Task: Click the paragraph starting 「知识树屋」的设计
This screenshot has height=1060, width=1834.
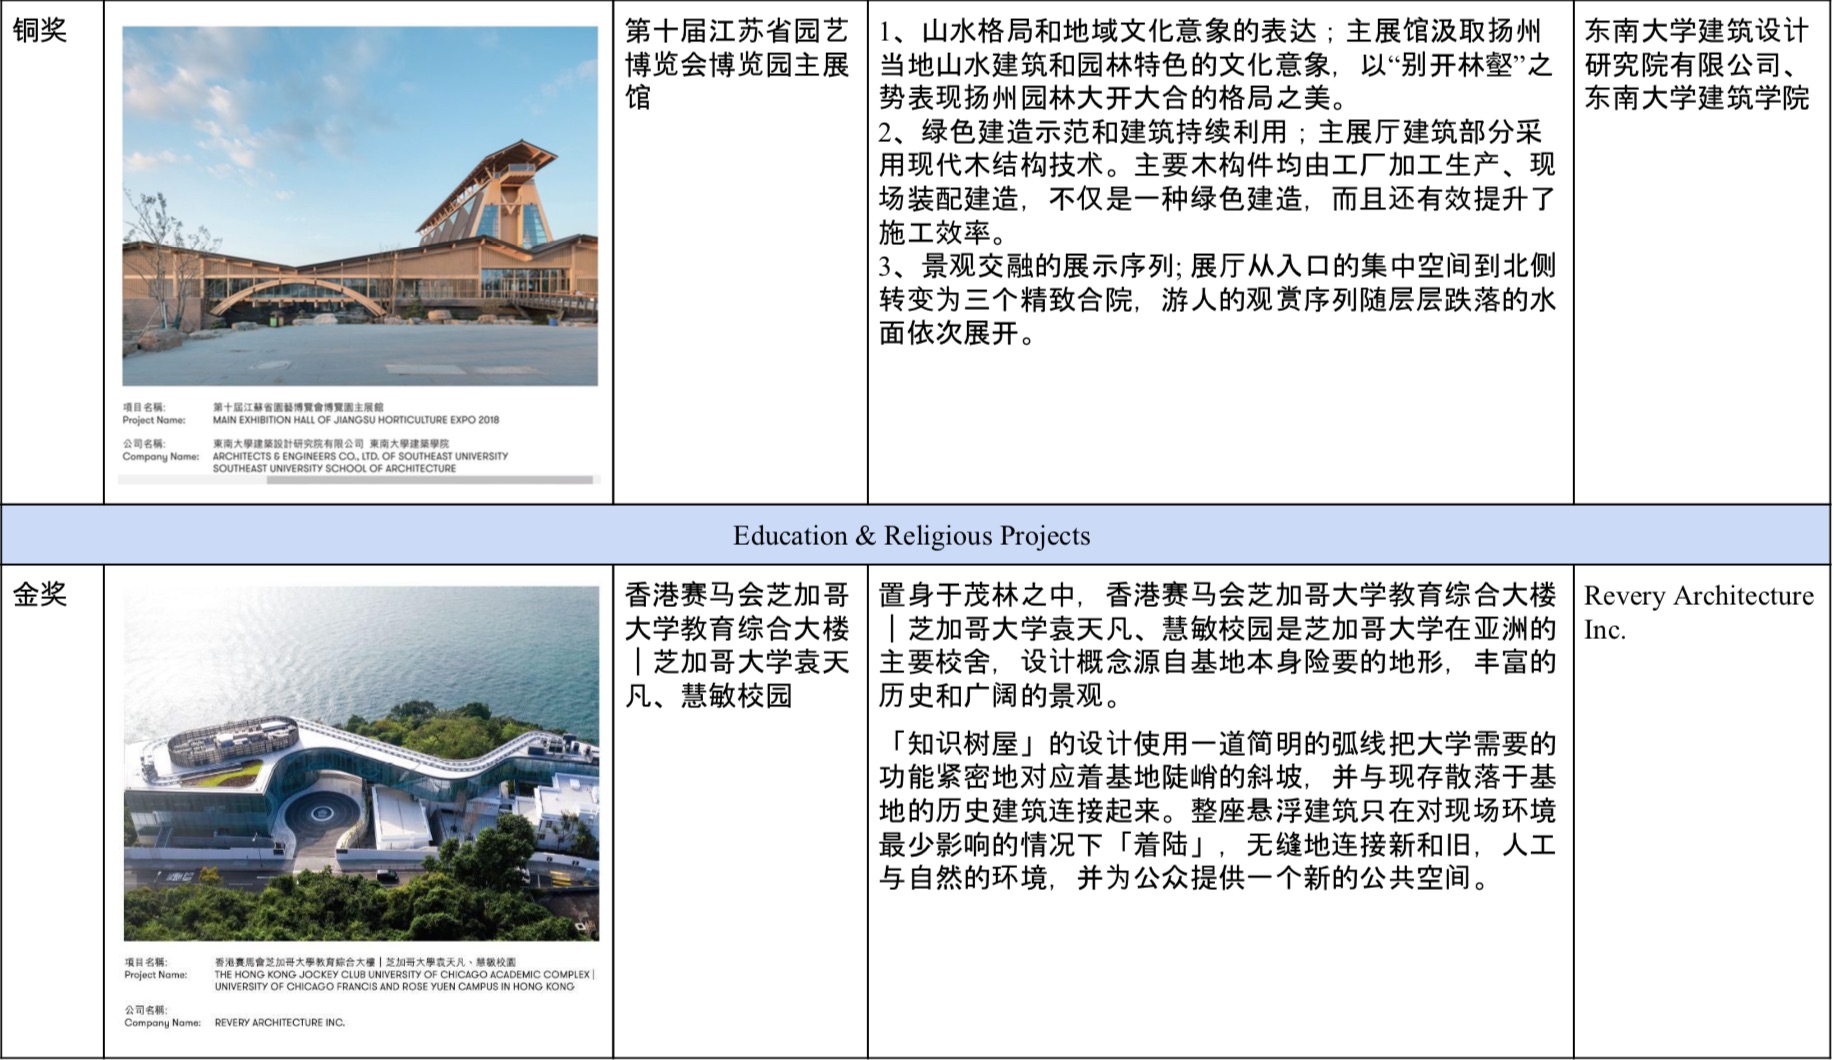Action: (x=1217, y=811)
